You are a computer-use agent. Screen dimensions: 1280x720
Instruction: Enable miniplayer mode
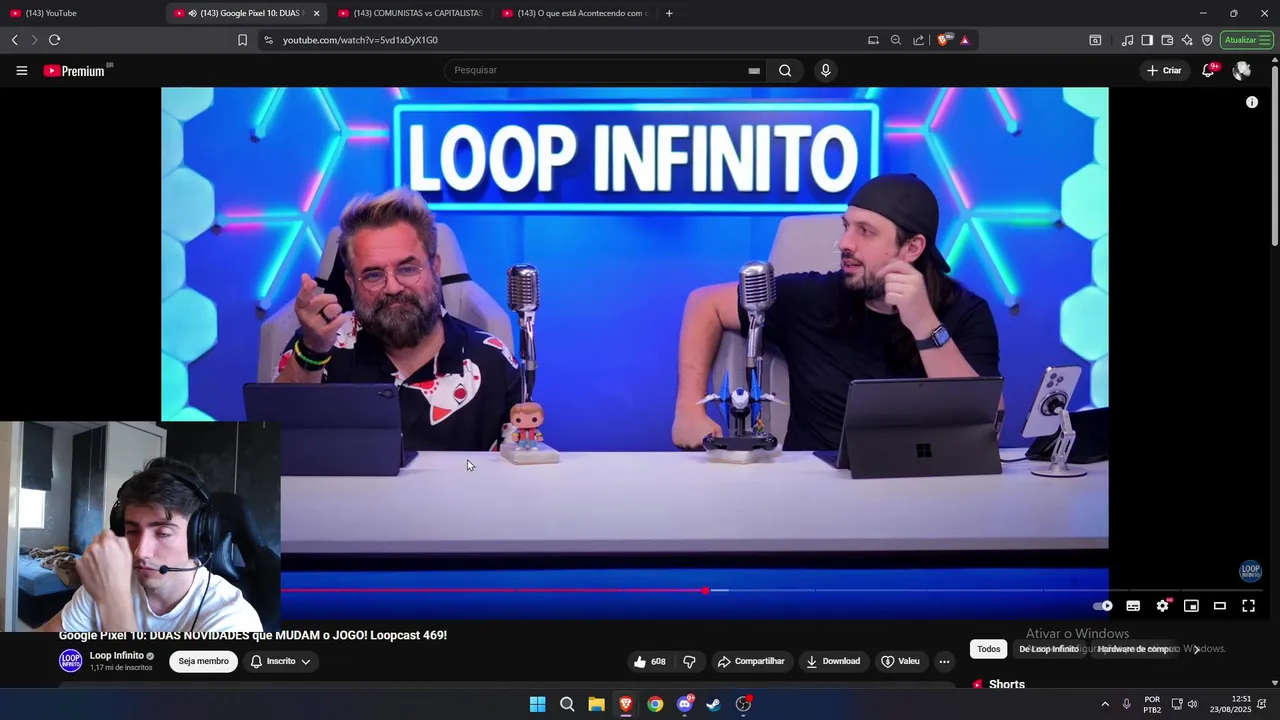pos(1191,606)
